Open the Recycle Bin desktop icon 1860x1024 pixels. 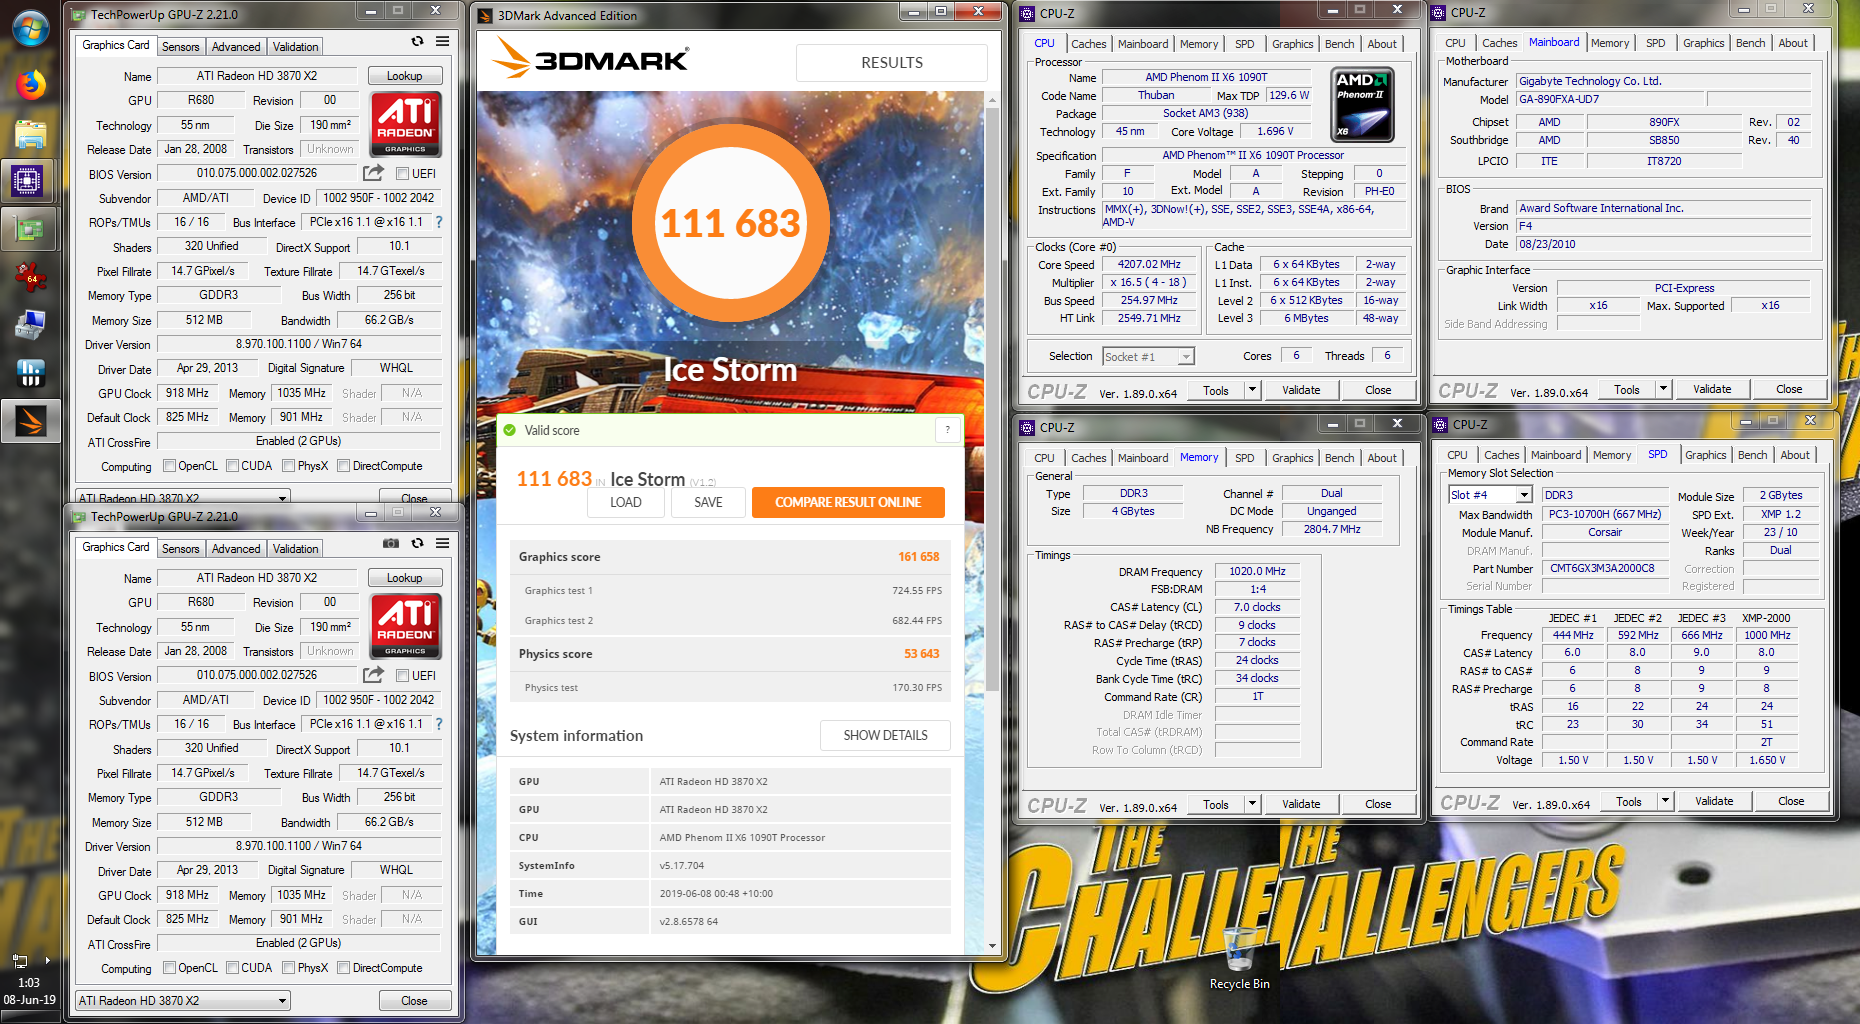click(1239, 958)
